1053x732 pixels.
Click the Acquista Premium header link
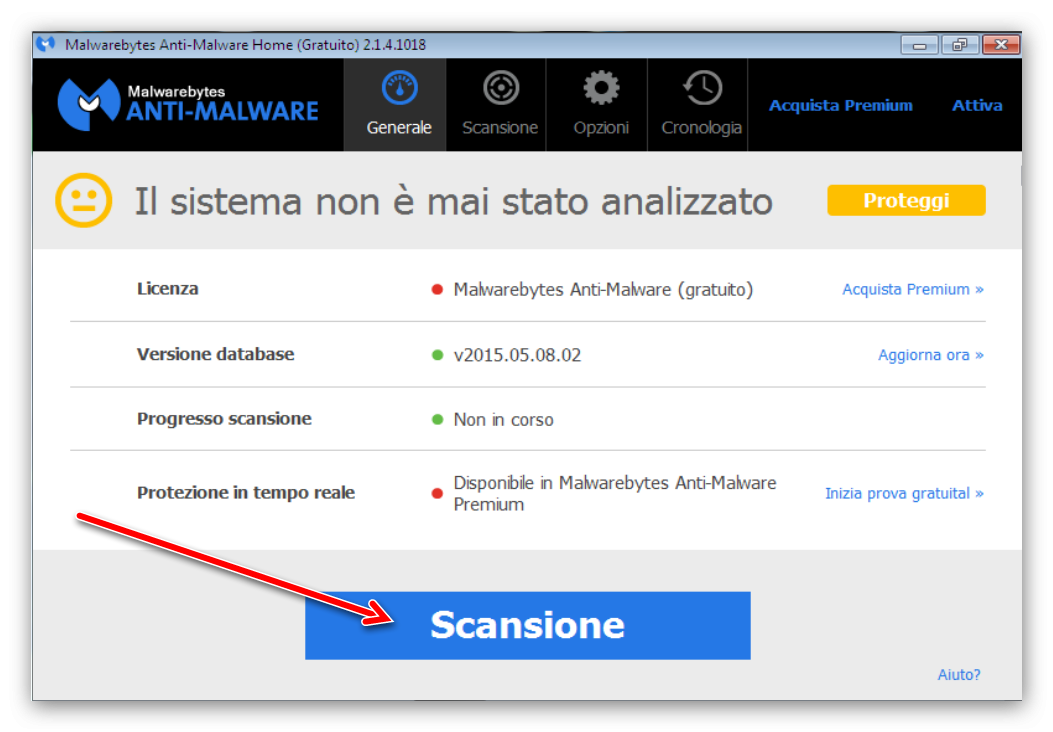click(x=840, y=105)
